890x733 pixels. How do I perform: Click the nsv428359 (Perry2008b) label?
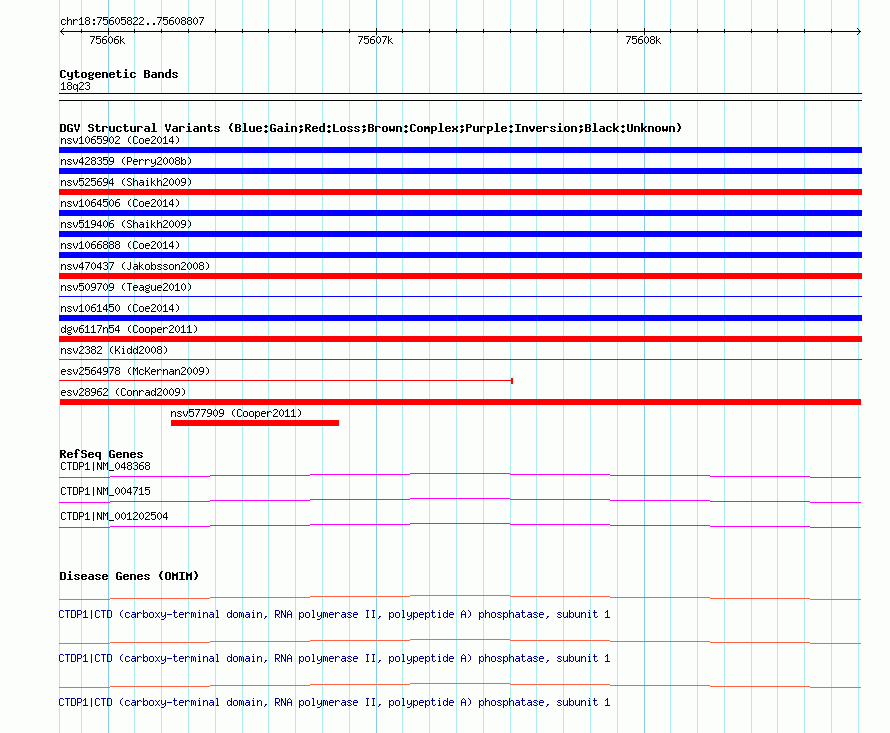[x=126, y=161]
